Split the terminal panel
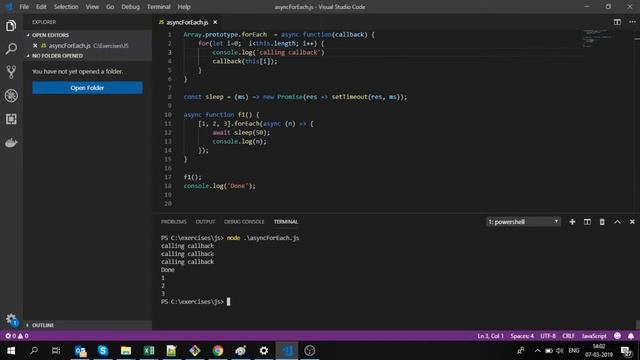Screen dimensions: 640x360 click(587, 222)
